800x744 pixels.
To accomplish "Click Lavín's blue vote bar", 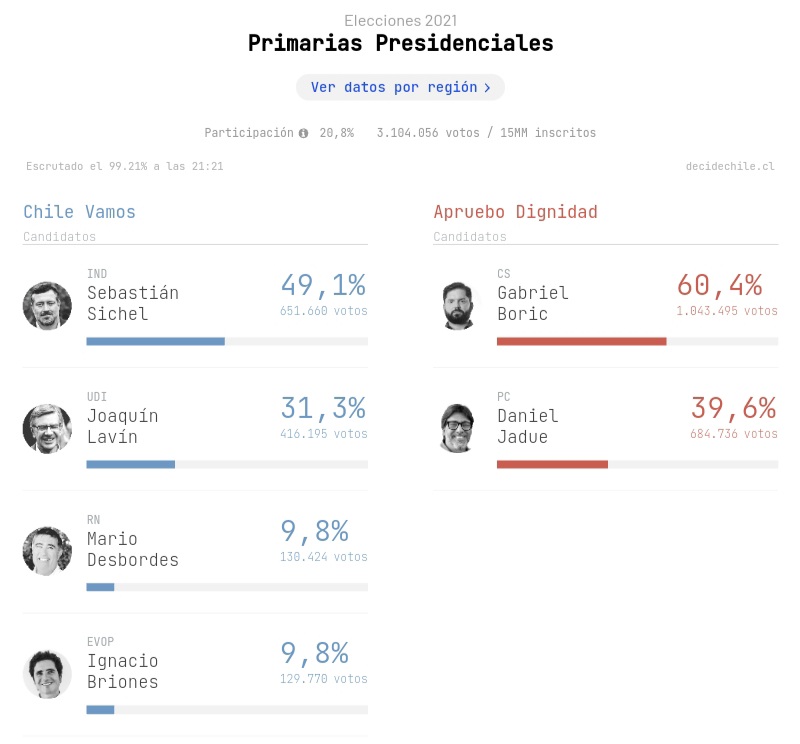I will click(131, 464).
